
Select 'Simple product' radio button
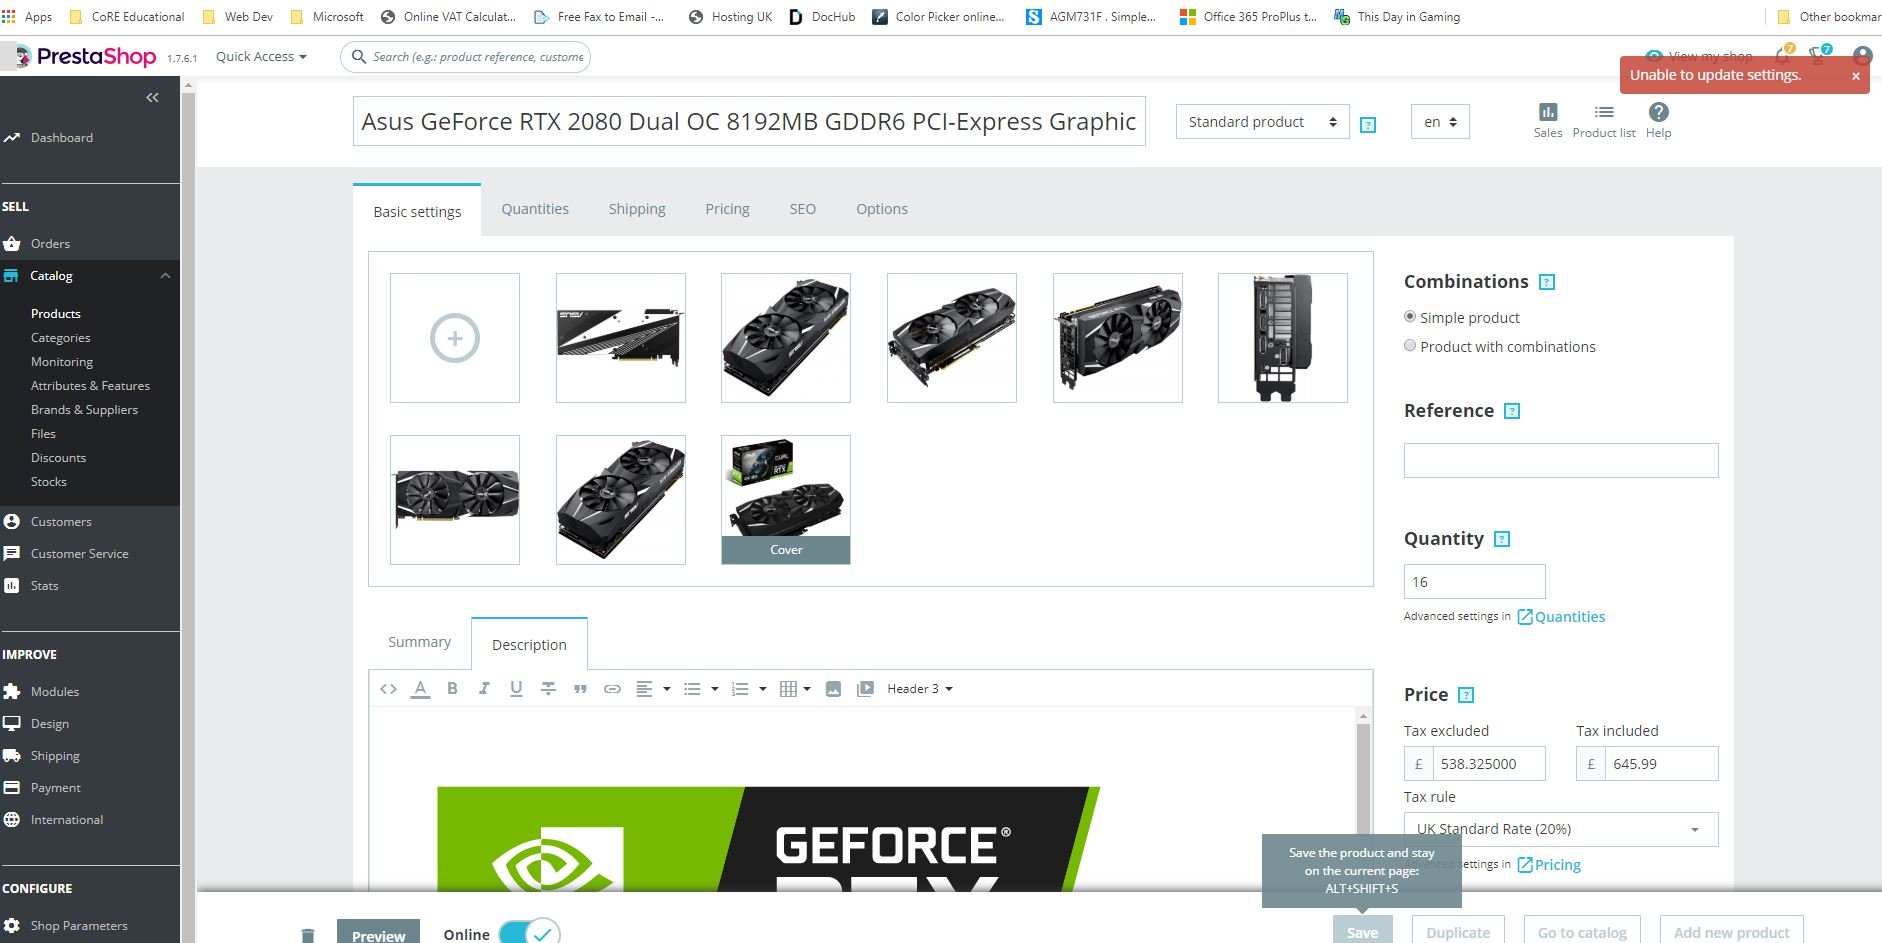tap(1410, 317)
